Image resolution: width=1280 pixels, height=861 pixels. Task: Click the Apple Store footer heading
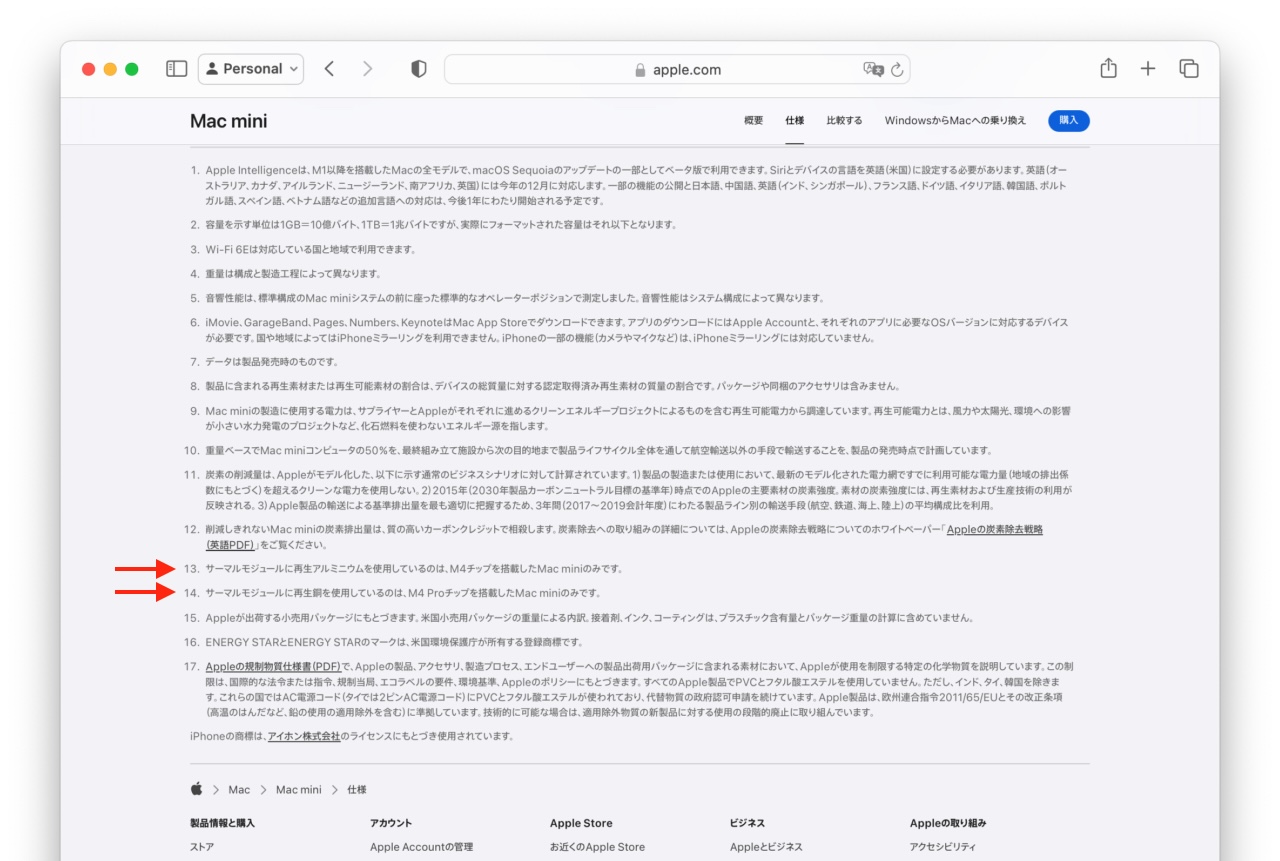[x=581, y=823]
